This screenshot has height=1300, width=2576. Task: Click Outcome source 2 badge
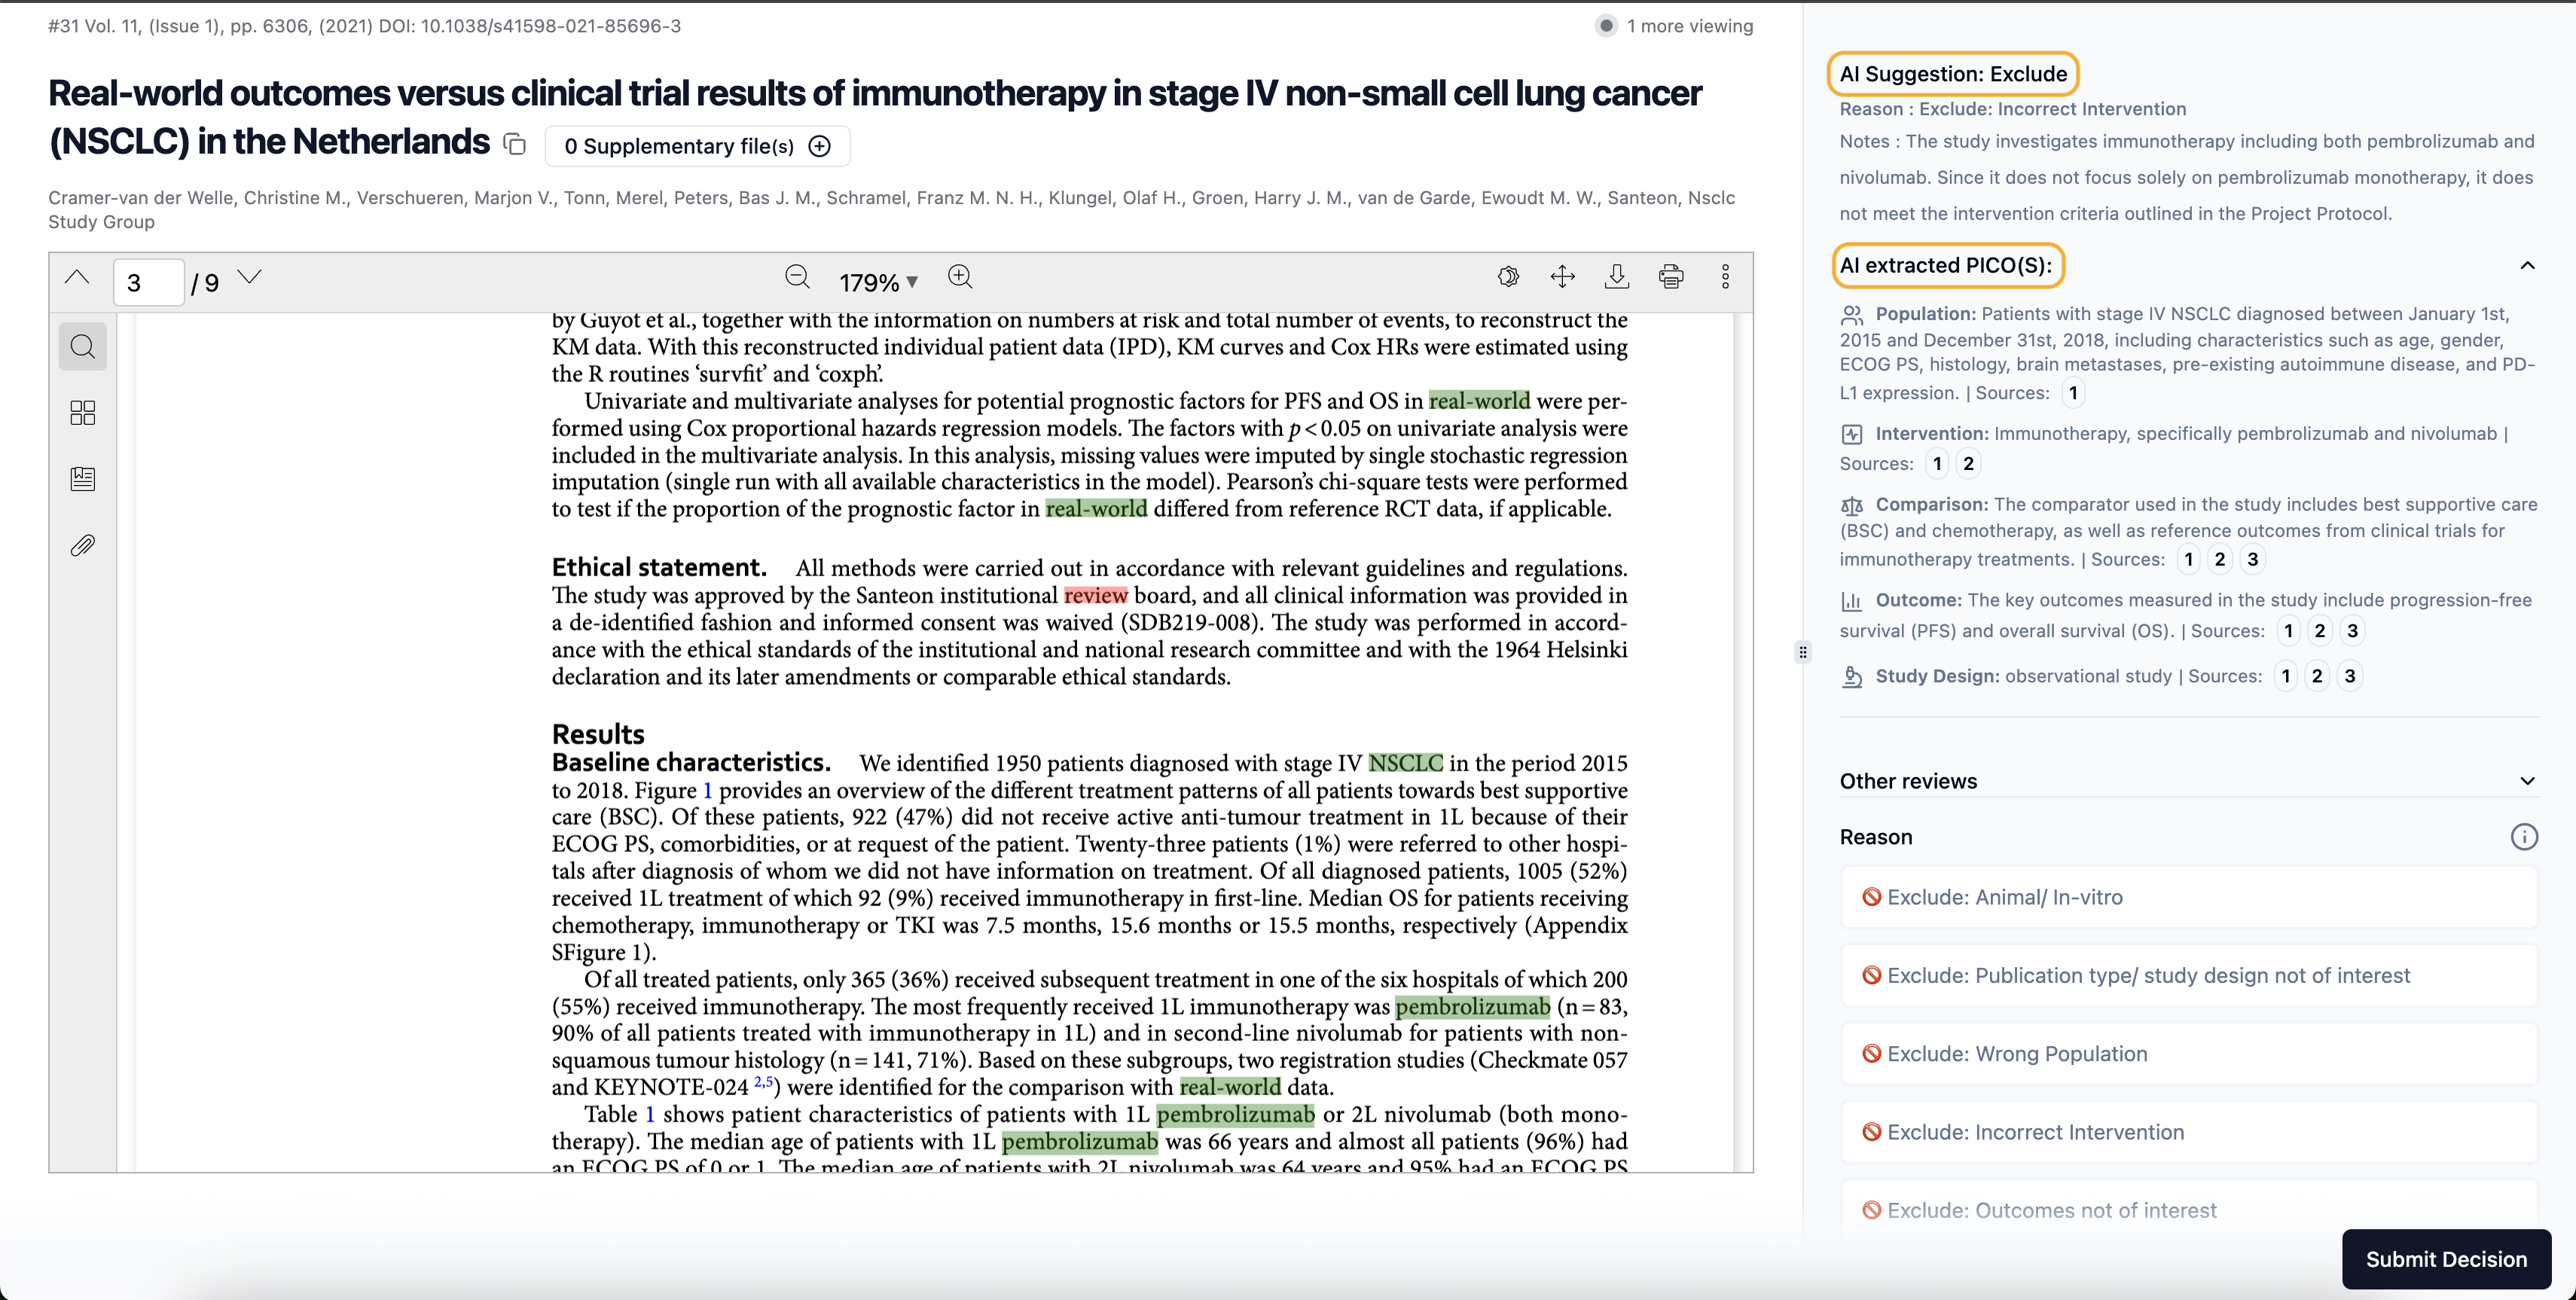click(2320, 631)
